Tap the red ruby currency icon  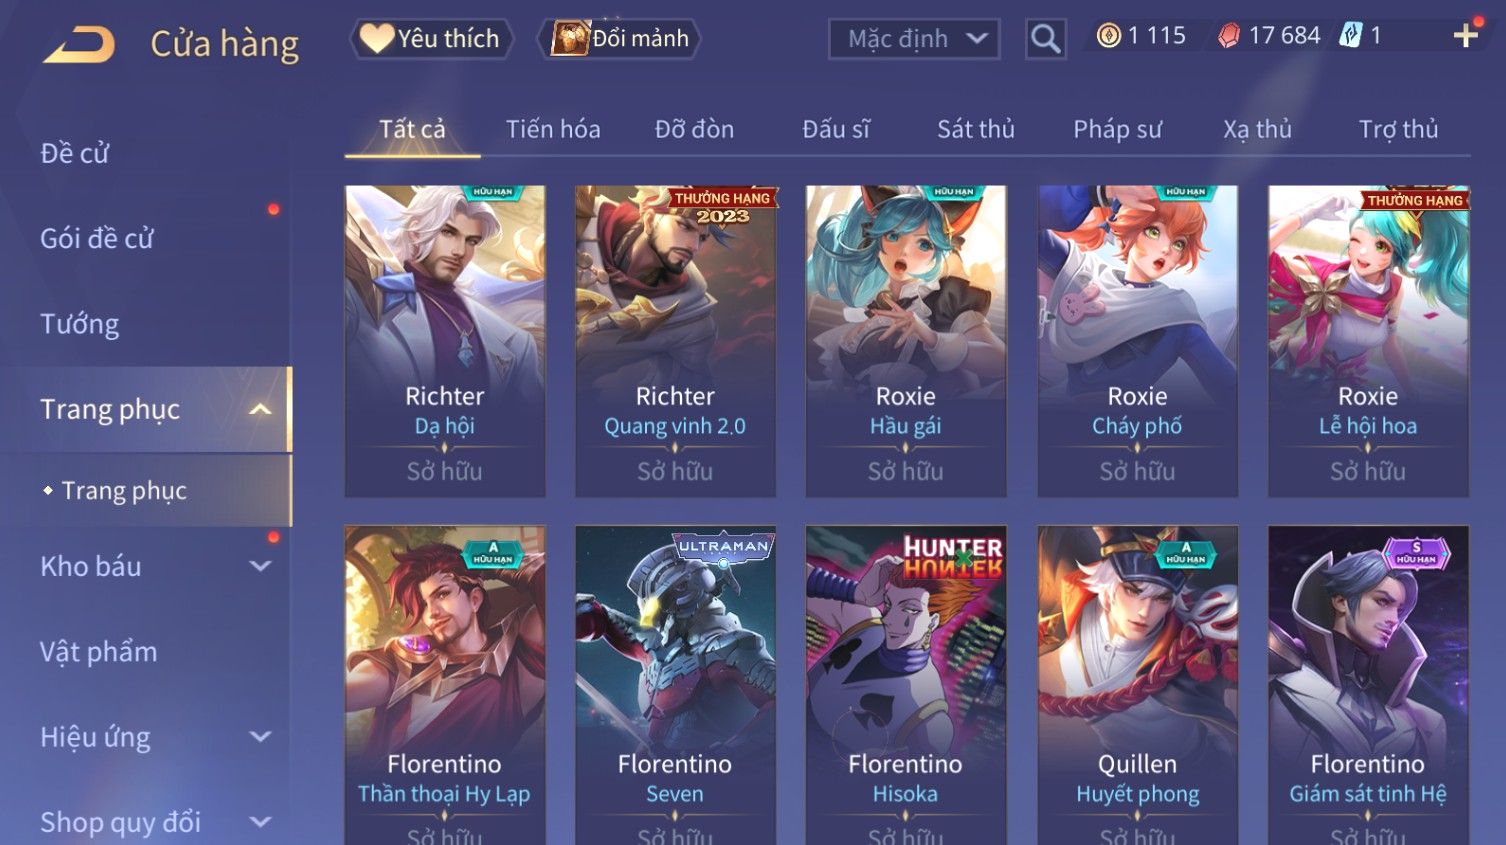click(1228, 36)
